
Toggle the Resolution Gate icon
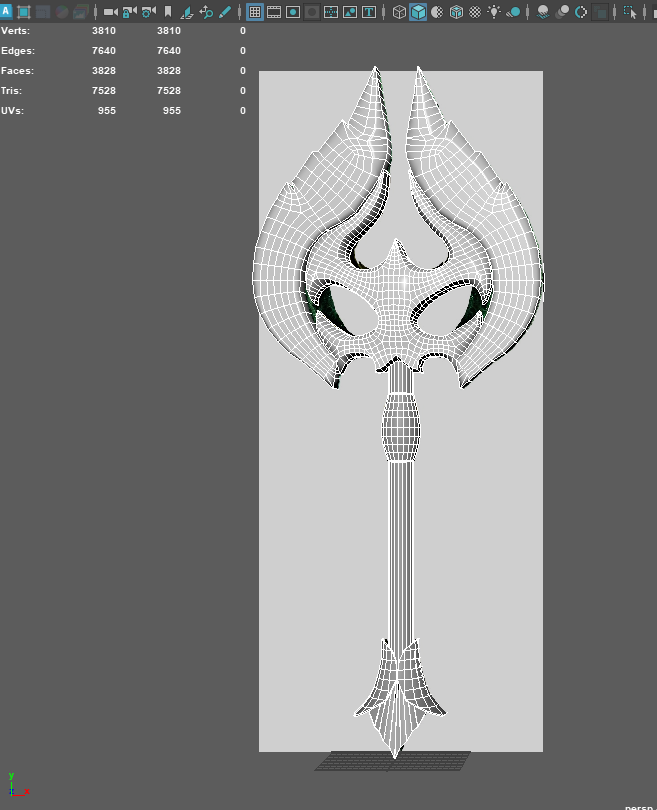pos(293,12)
